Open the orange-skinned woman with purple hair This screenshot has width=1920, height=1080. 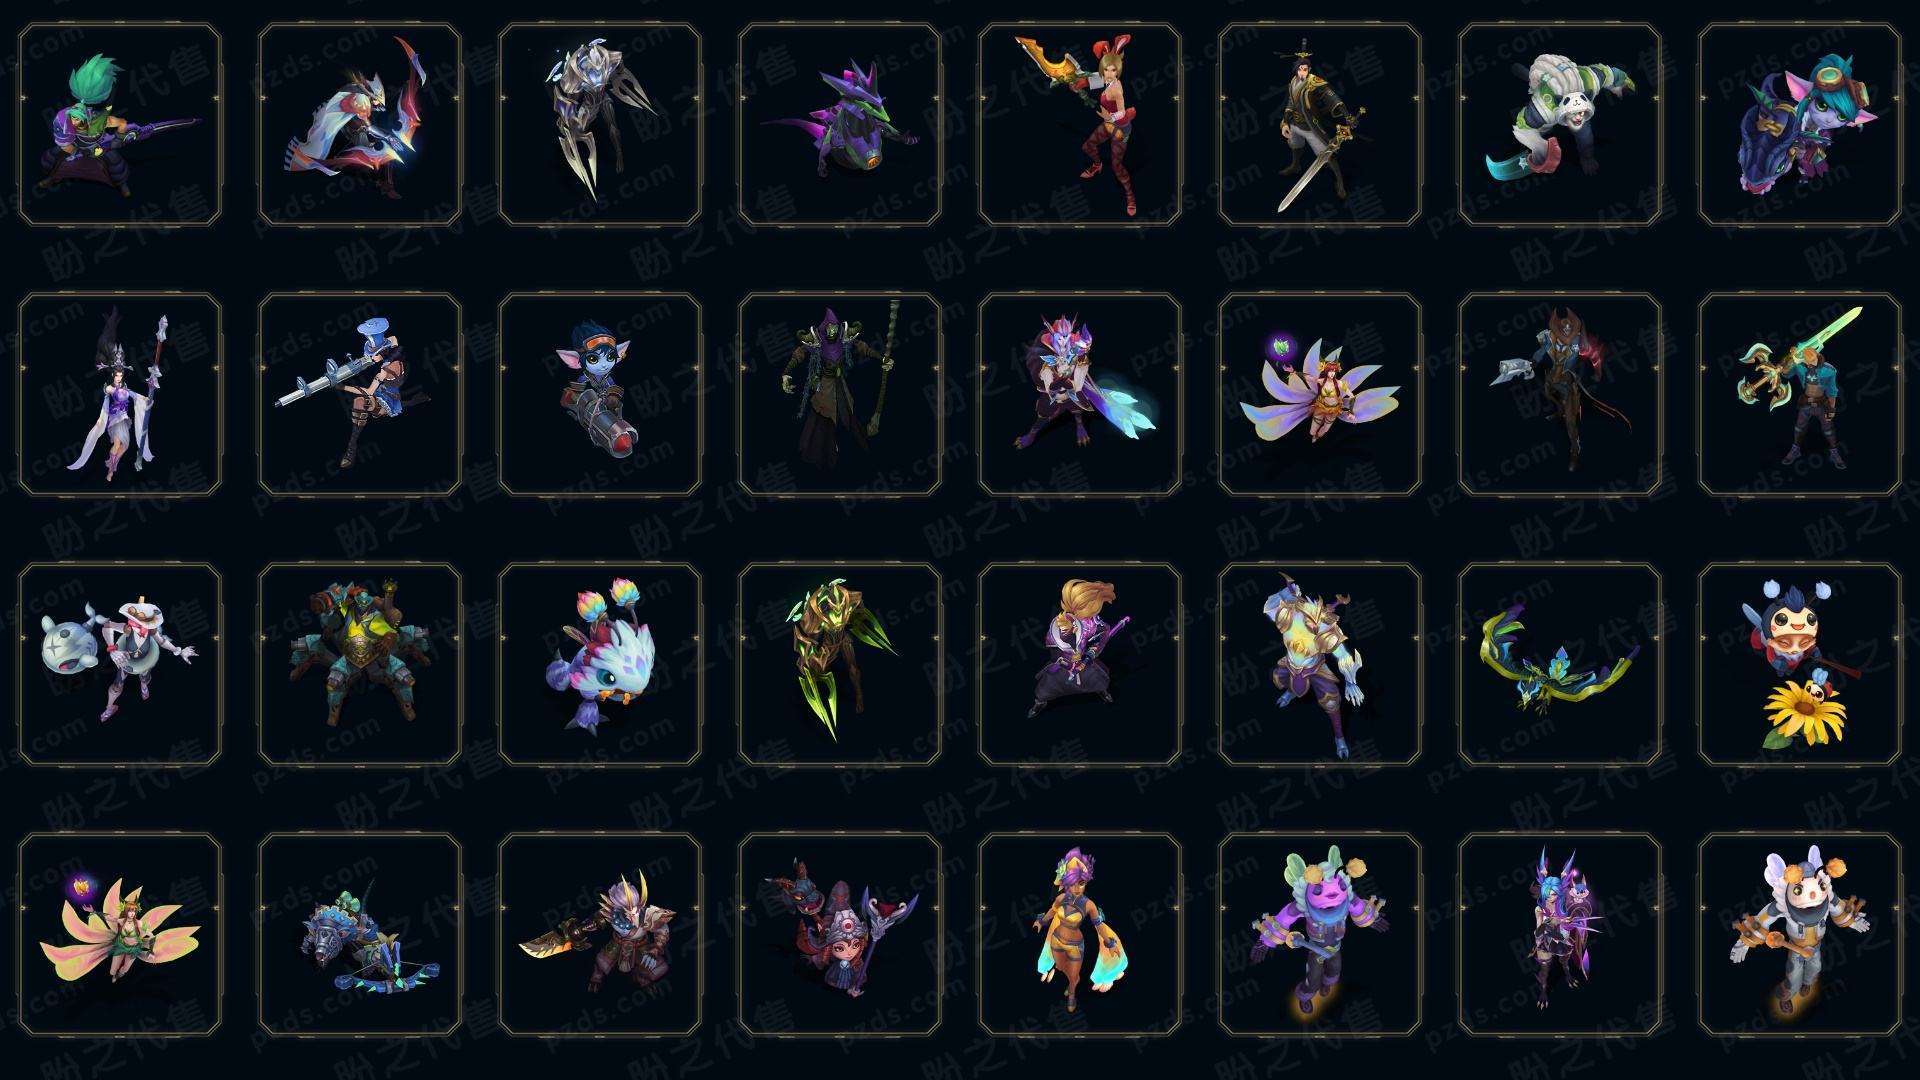point(1080,934)
